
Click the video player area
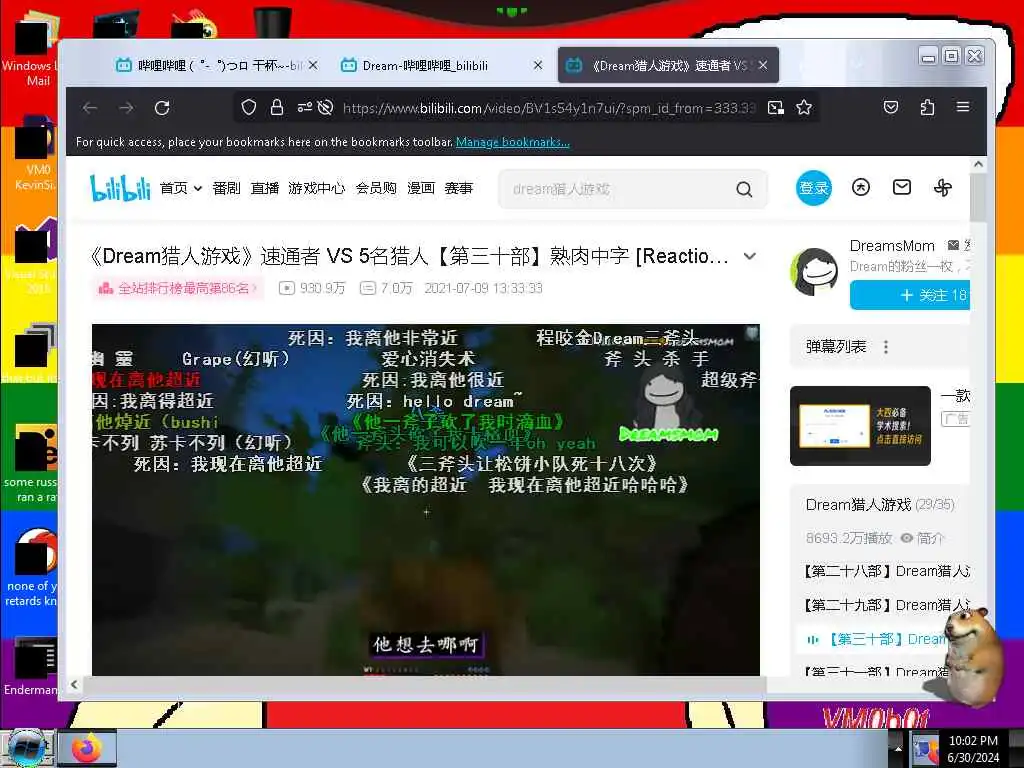point(426,500)
